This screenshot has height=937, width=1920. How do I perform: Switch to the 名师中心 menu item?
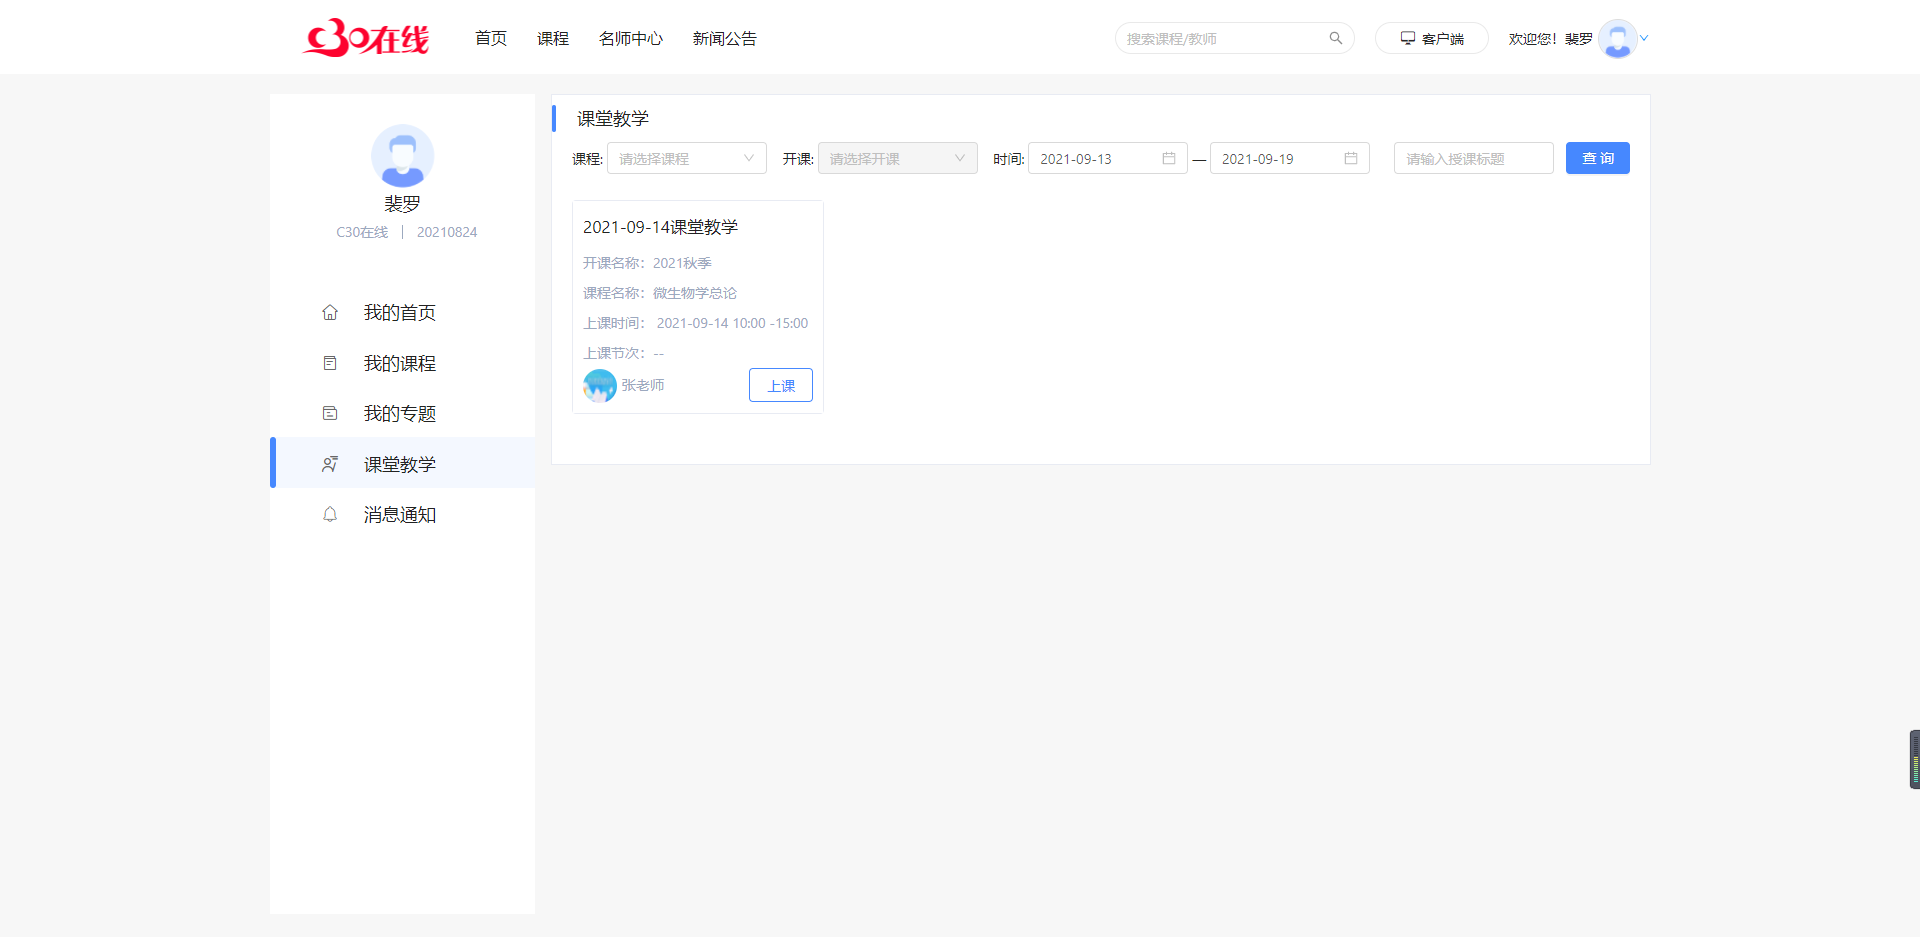pos(630,38)
